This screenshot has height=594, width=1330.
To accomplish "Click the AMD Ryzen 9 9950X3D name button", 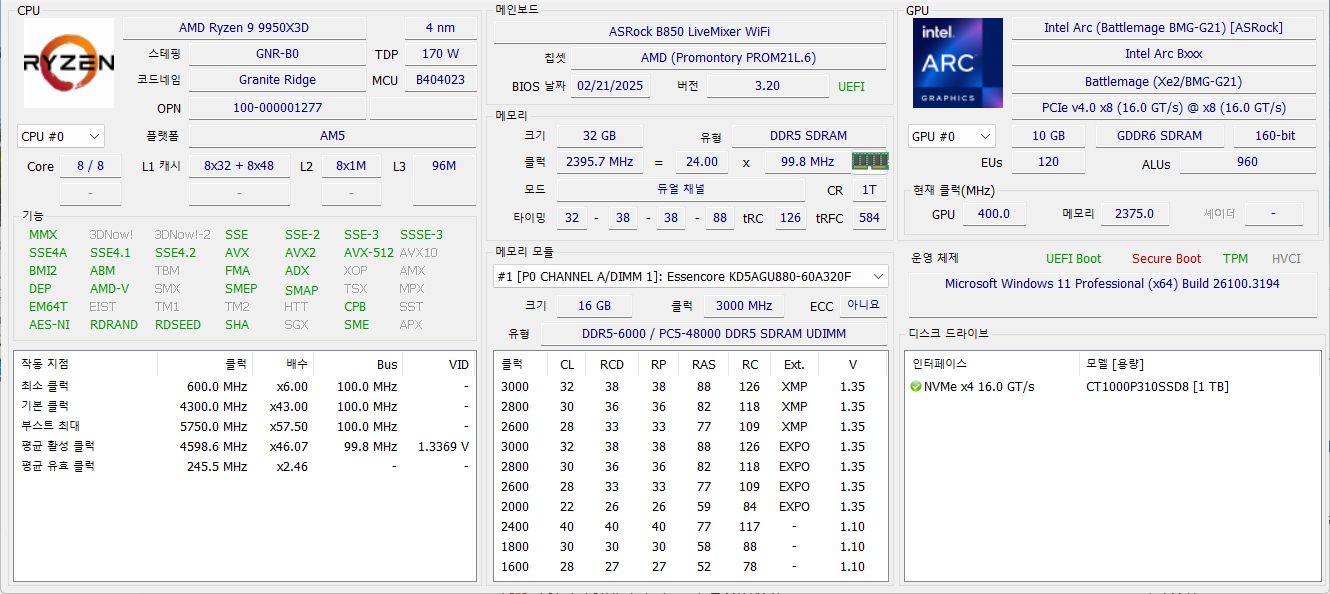I will point(244,28).
